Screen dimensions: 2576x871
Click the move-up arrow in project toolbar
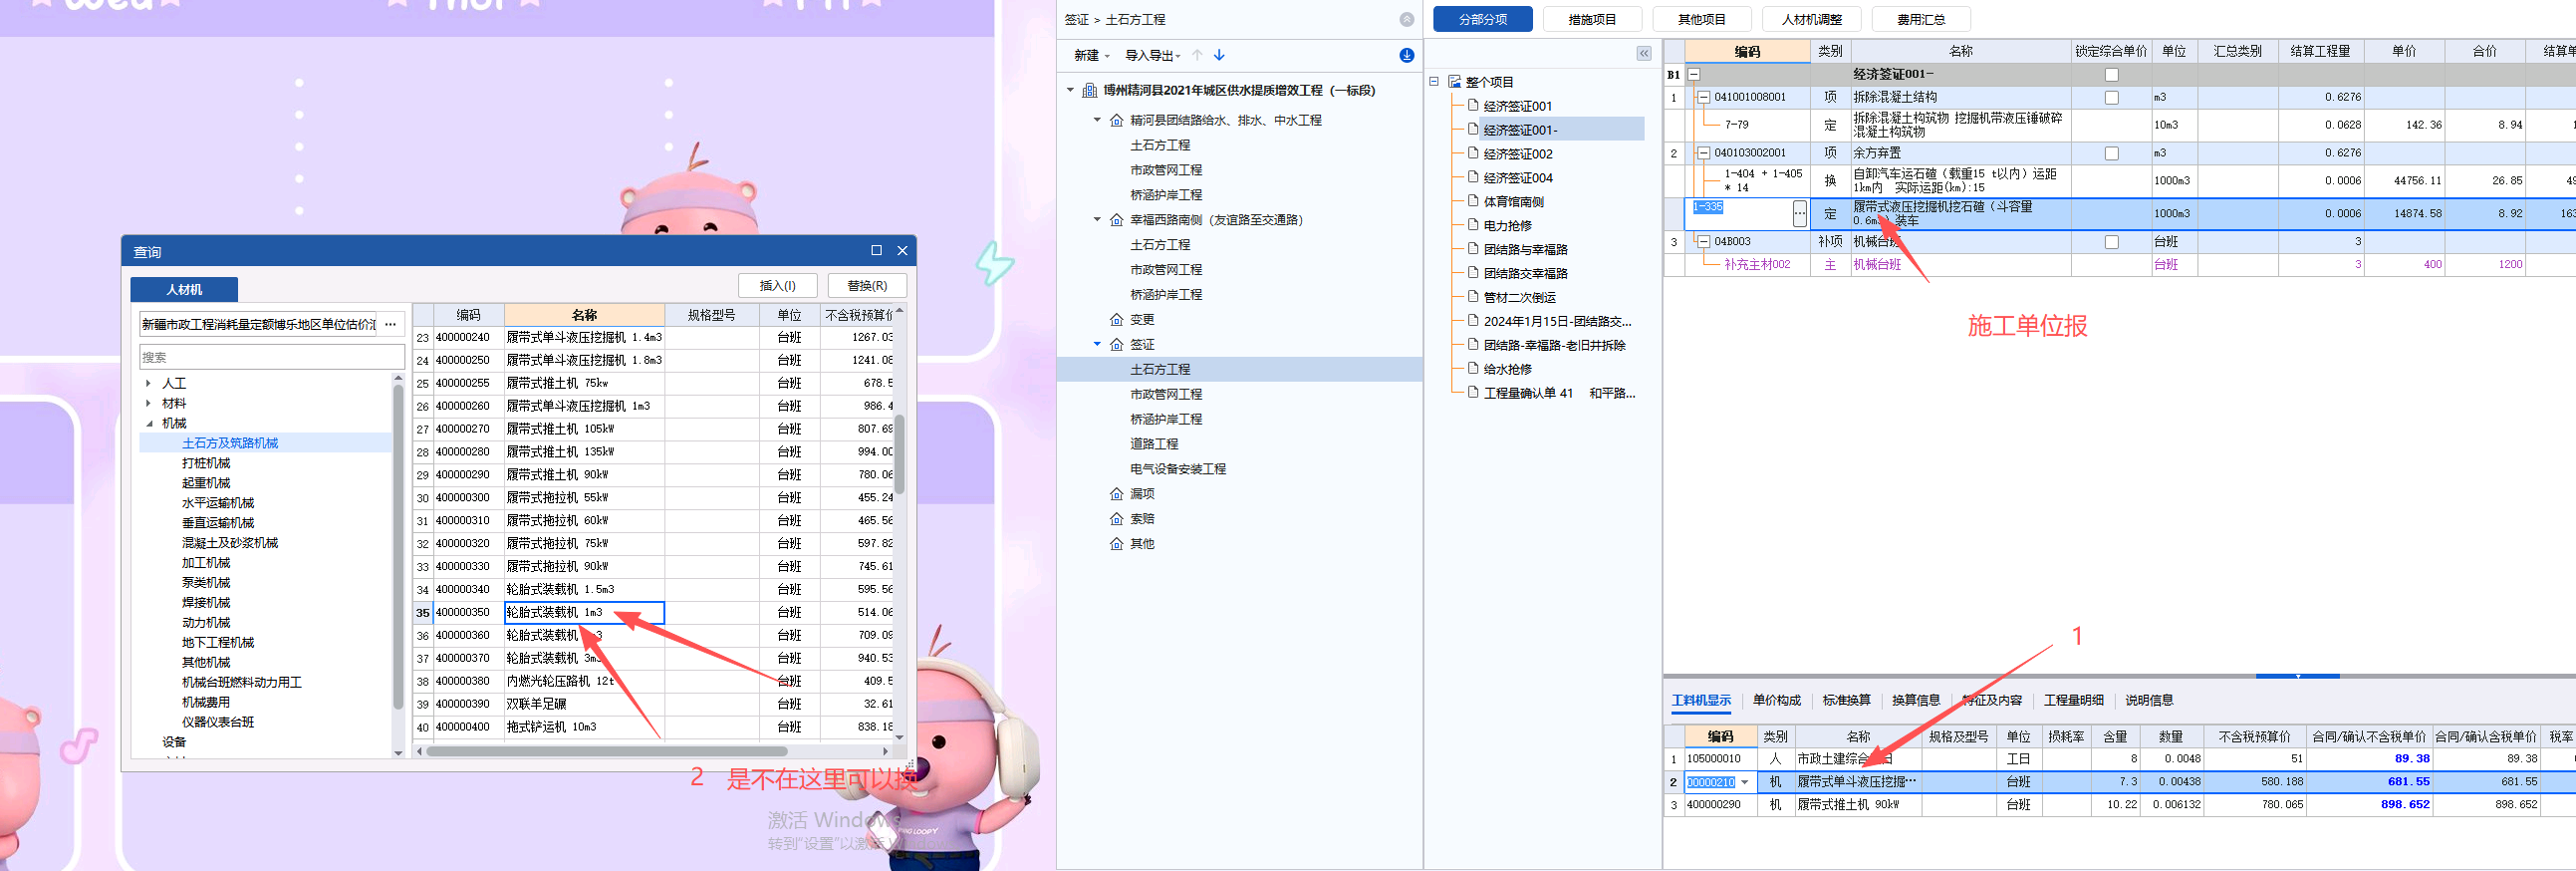click(x=1197, y=55)
